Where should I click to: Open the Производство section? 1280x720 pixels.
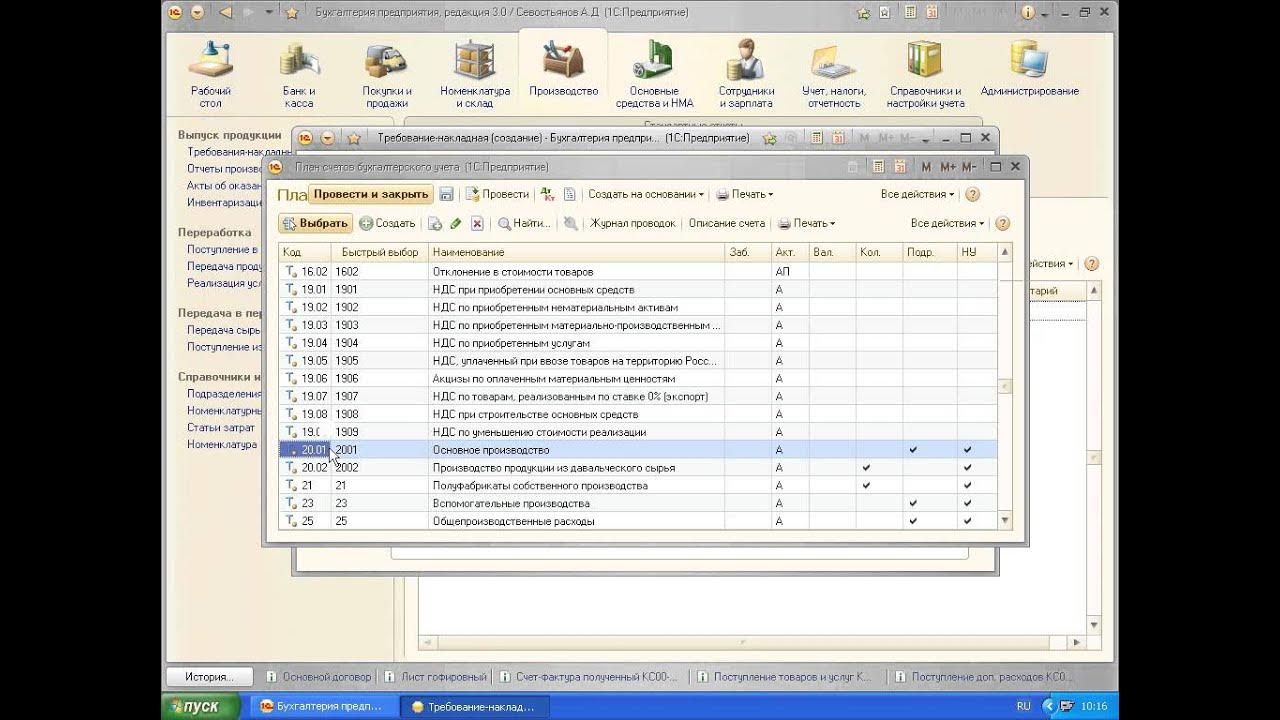click(563, 70)
